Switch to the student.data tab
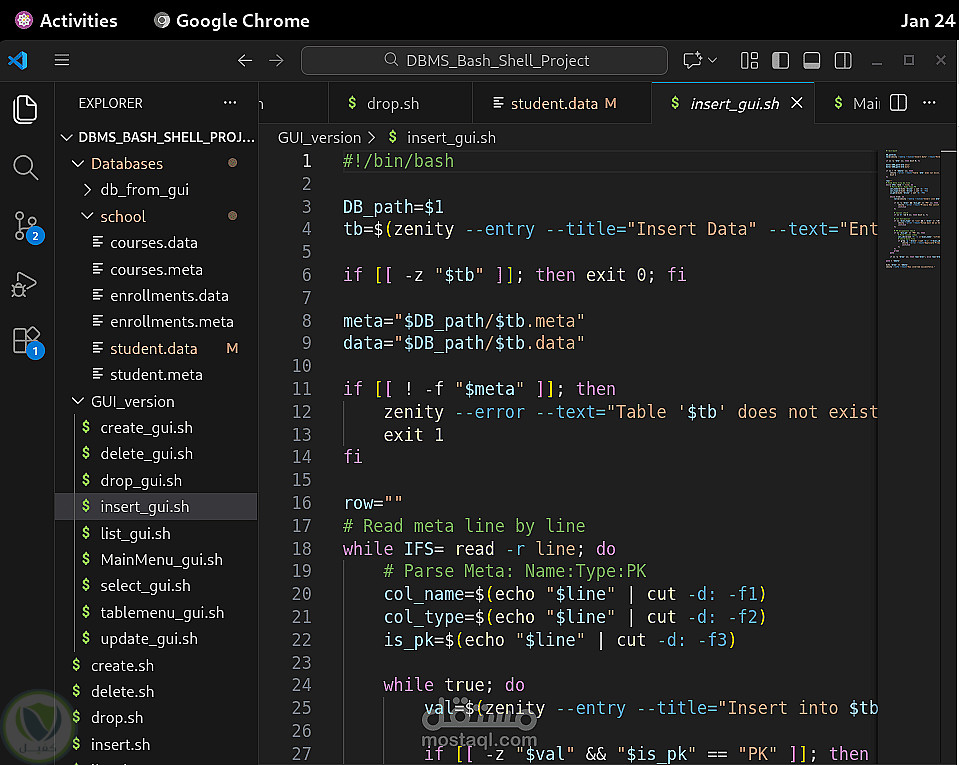The width and height of the screenshot is (959, 765). point(553,103)
